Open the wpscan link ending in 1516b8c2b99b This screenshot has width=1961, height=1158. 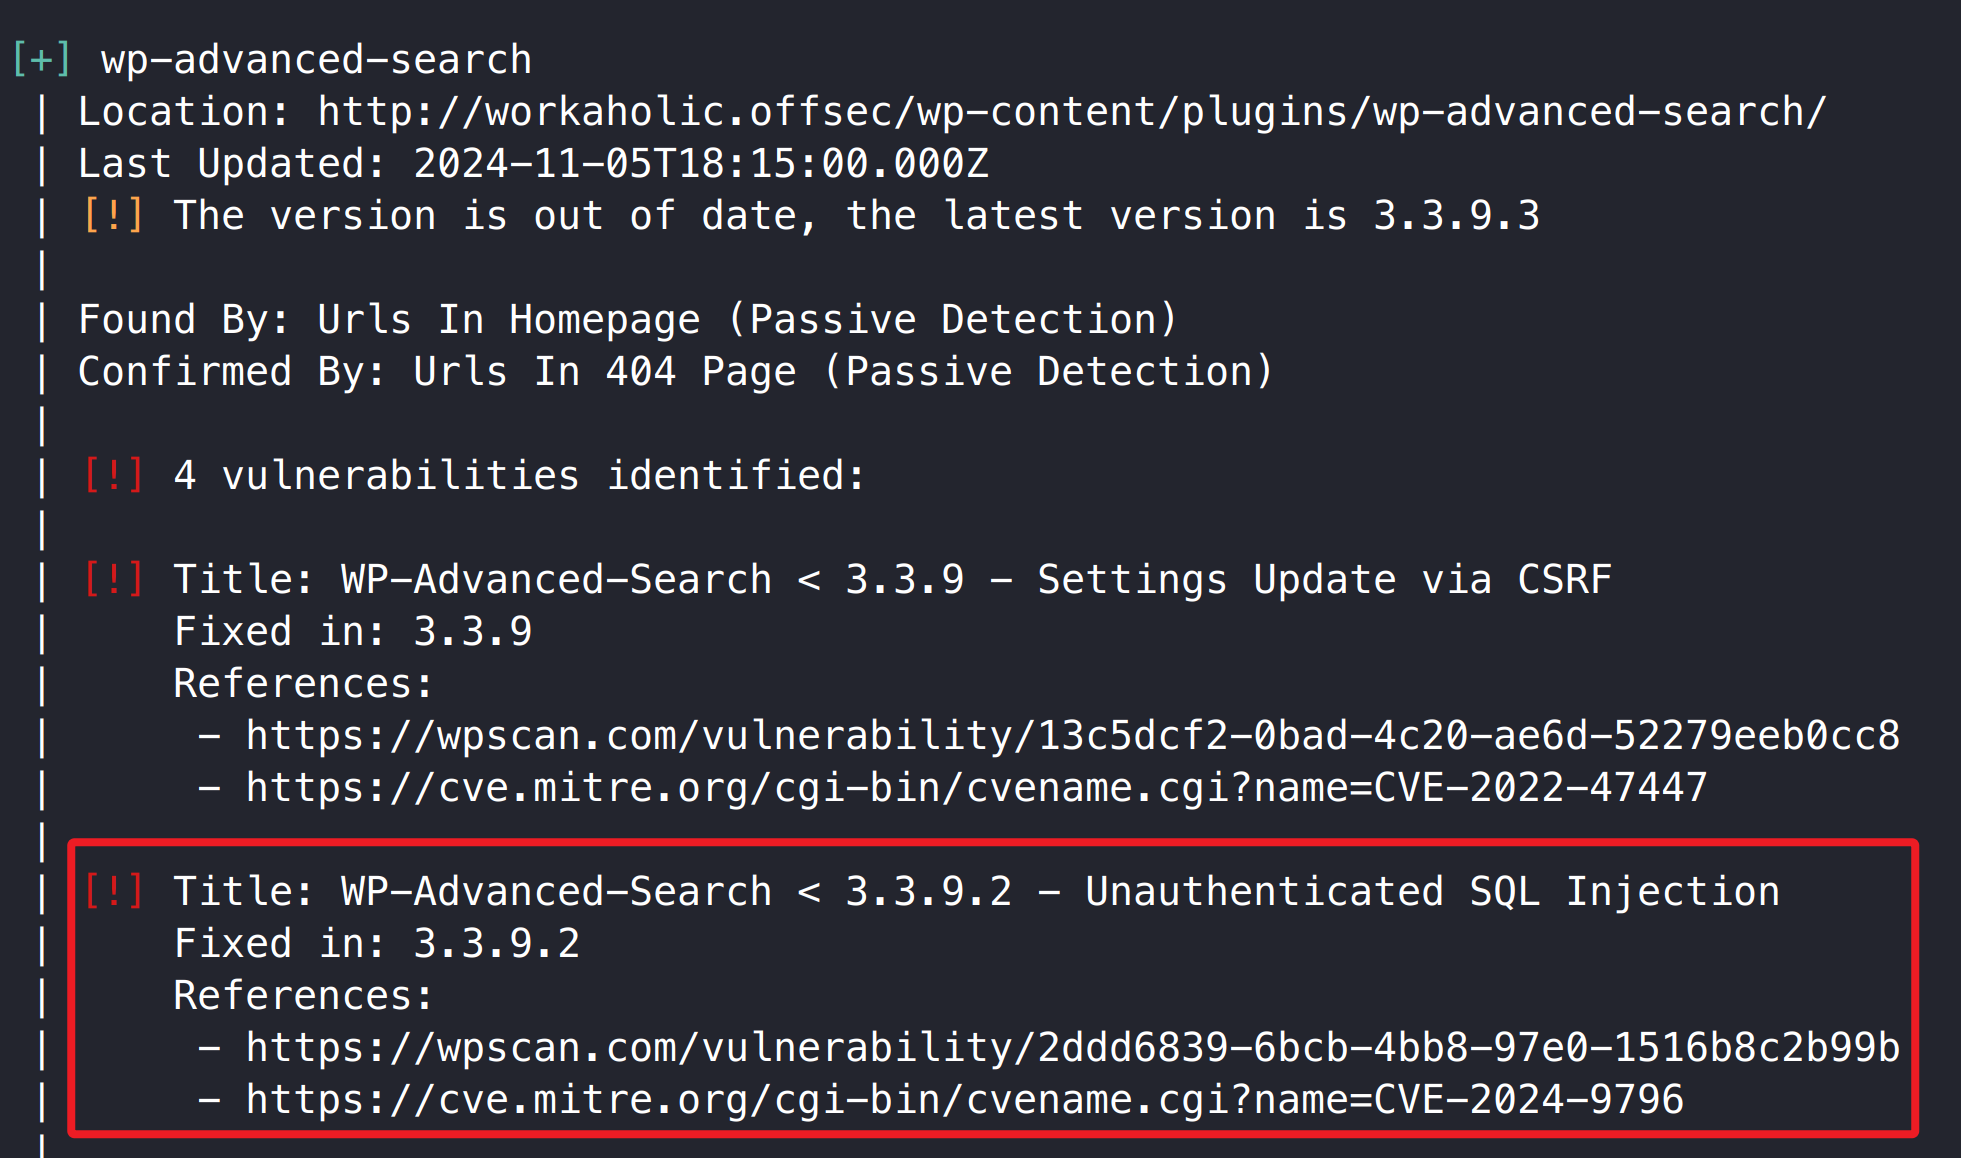[1072, 1048]
